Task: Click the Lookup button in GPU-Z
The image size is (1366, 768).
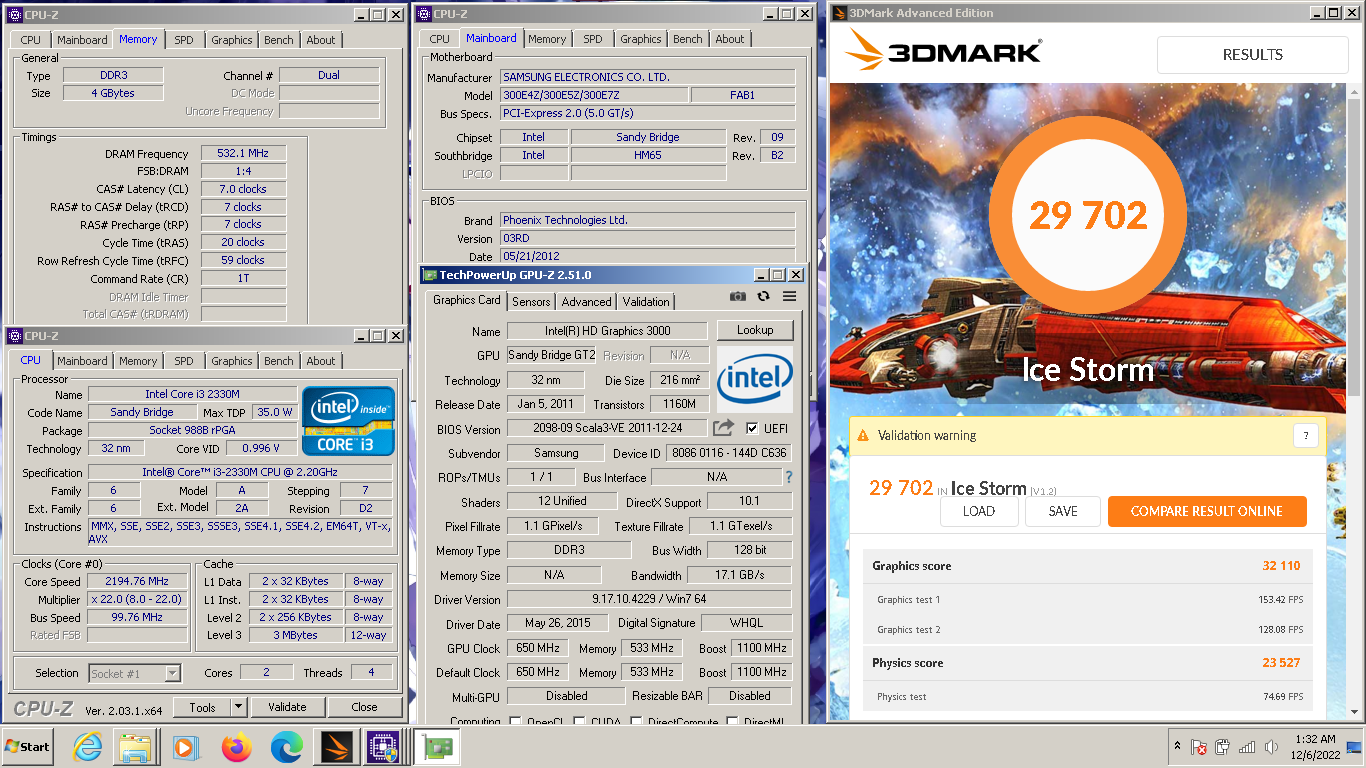Action: [x=755, y=330]
